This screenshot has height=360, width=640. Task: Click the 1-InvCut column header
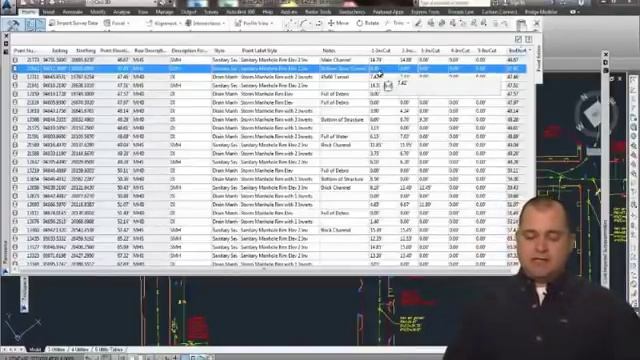[381, 51]
